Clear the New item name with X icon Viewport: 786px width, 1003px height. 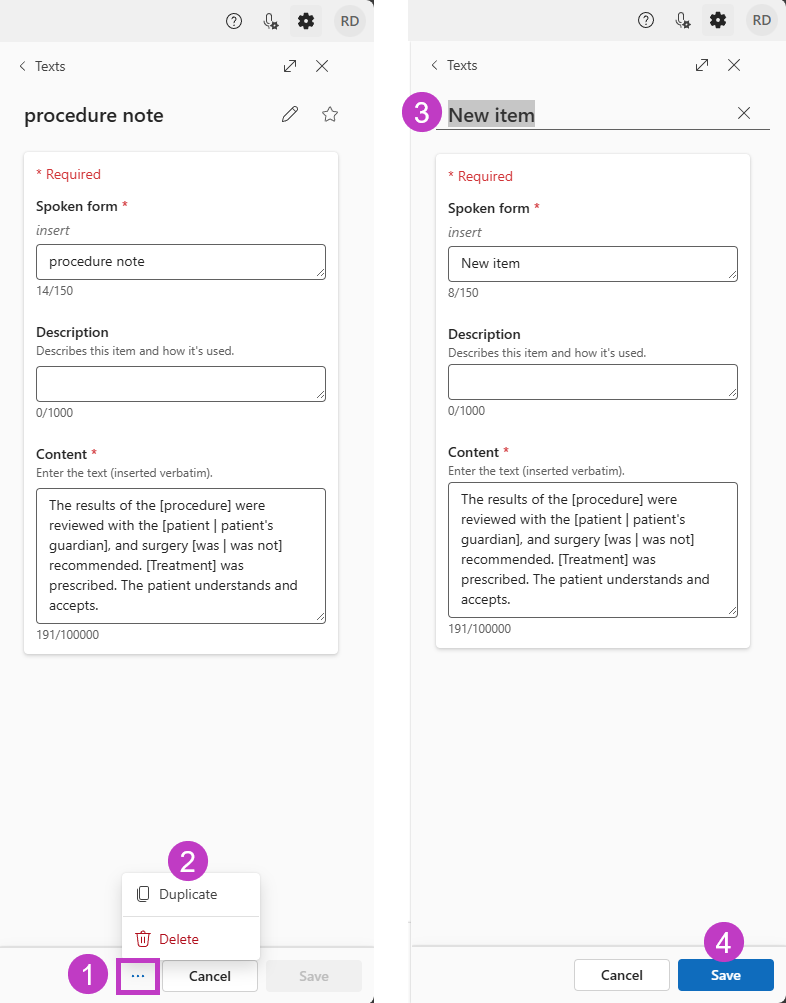(x=744, y=113)
